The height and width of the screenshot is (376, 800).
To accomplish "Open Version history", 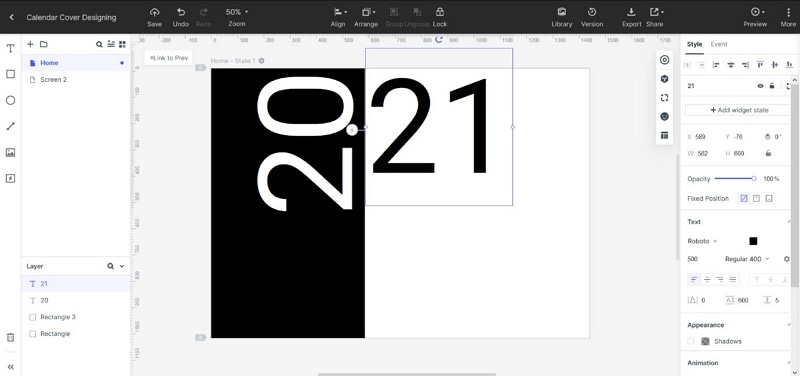I will point(592,17).
